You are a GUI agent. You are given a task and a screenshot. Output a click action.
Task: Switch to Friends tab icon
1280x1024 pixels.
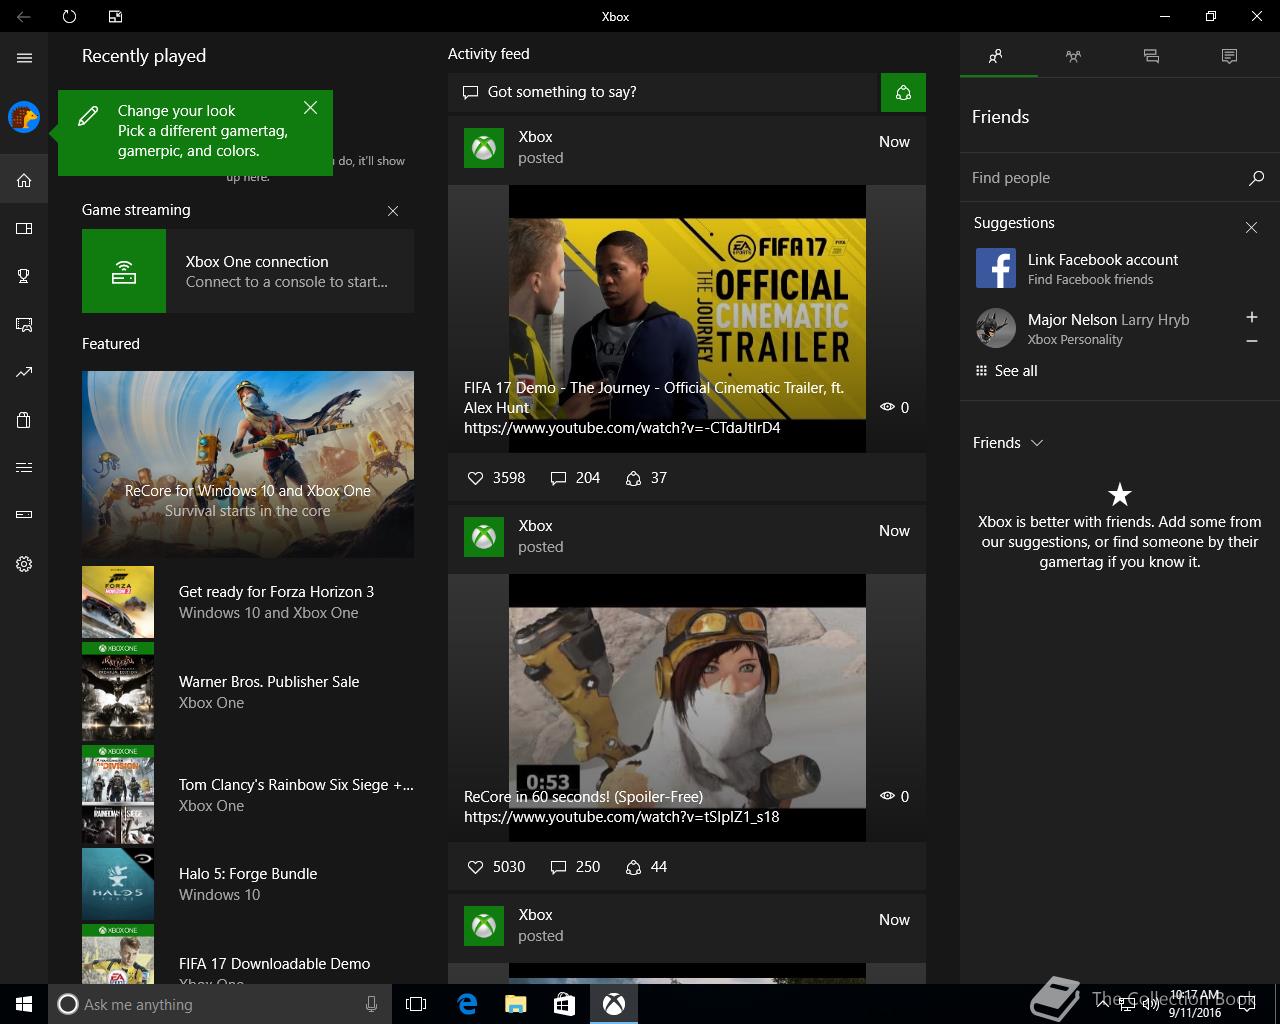click(995, 57)
